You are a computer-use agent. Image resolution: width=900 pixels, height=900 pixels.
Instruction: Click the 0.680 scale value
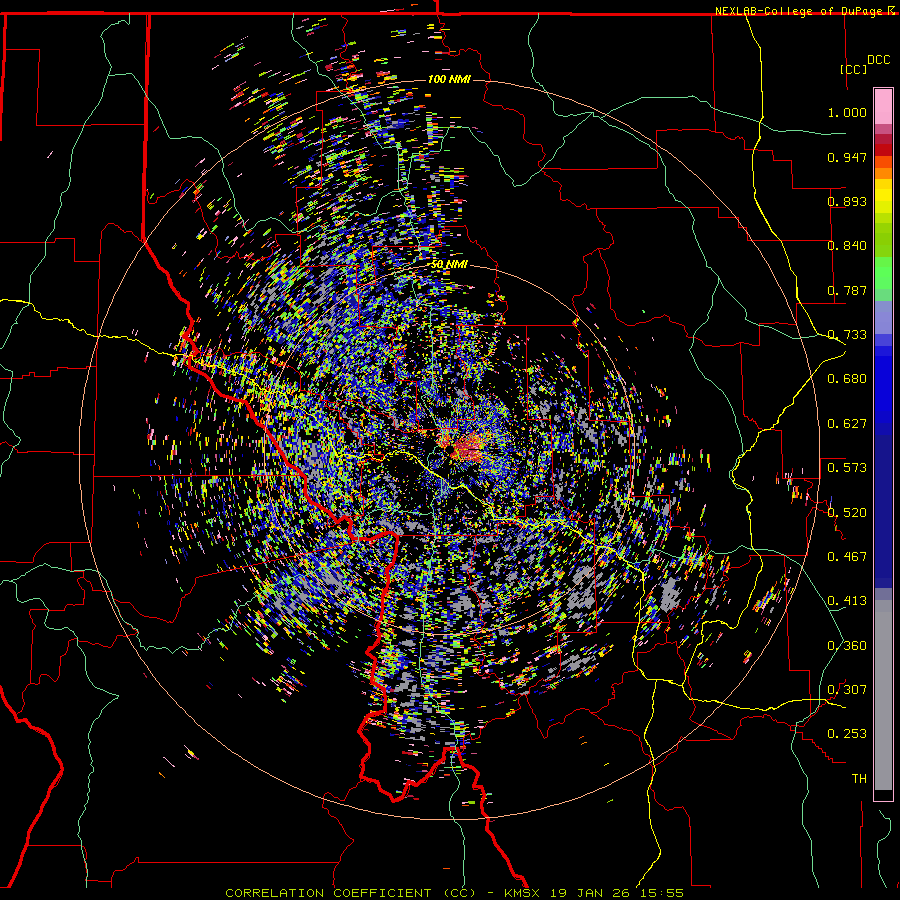pyautogui.click(x=847, y=379)
